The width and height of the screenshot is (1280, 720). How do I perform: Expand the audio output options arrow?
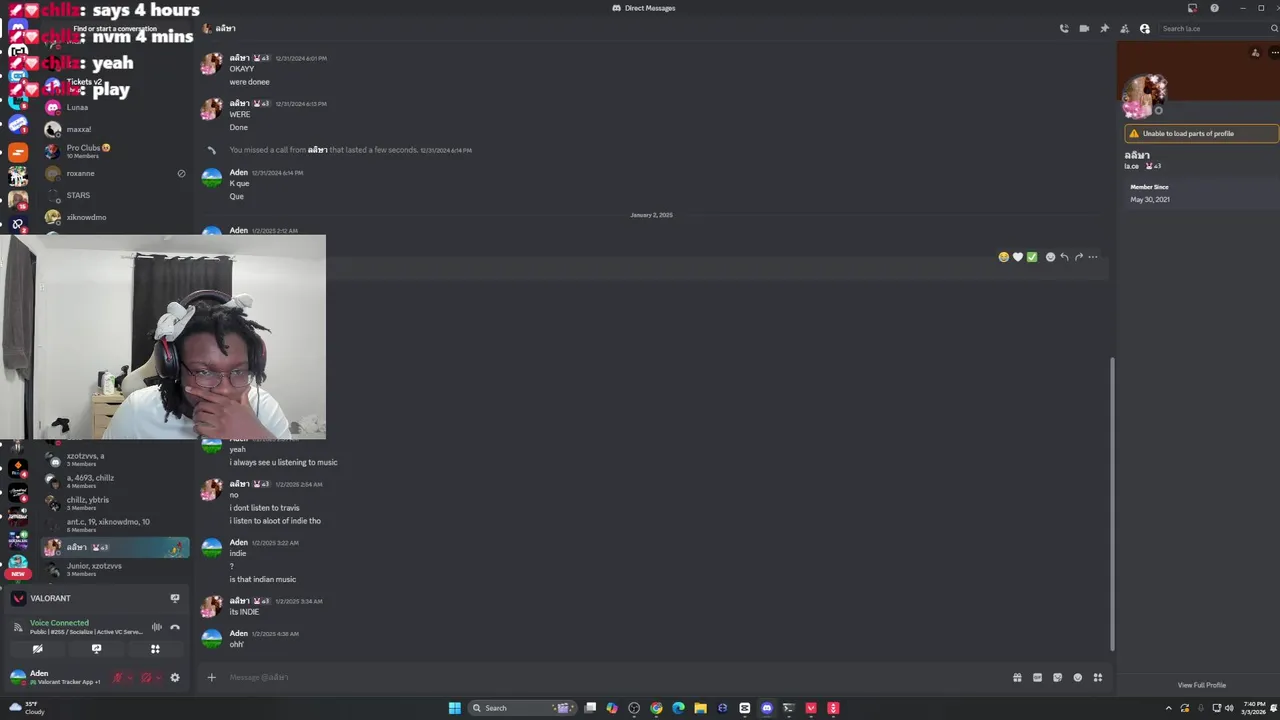(159, 677)
